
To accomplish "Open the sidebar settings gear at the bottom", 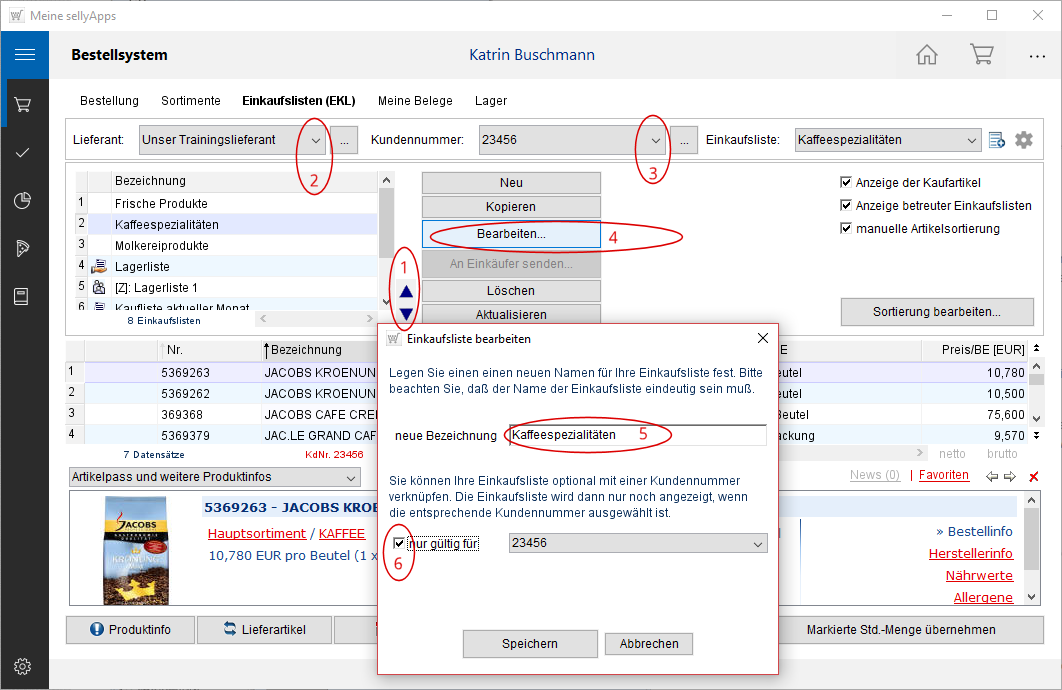I will 24,666.
